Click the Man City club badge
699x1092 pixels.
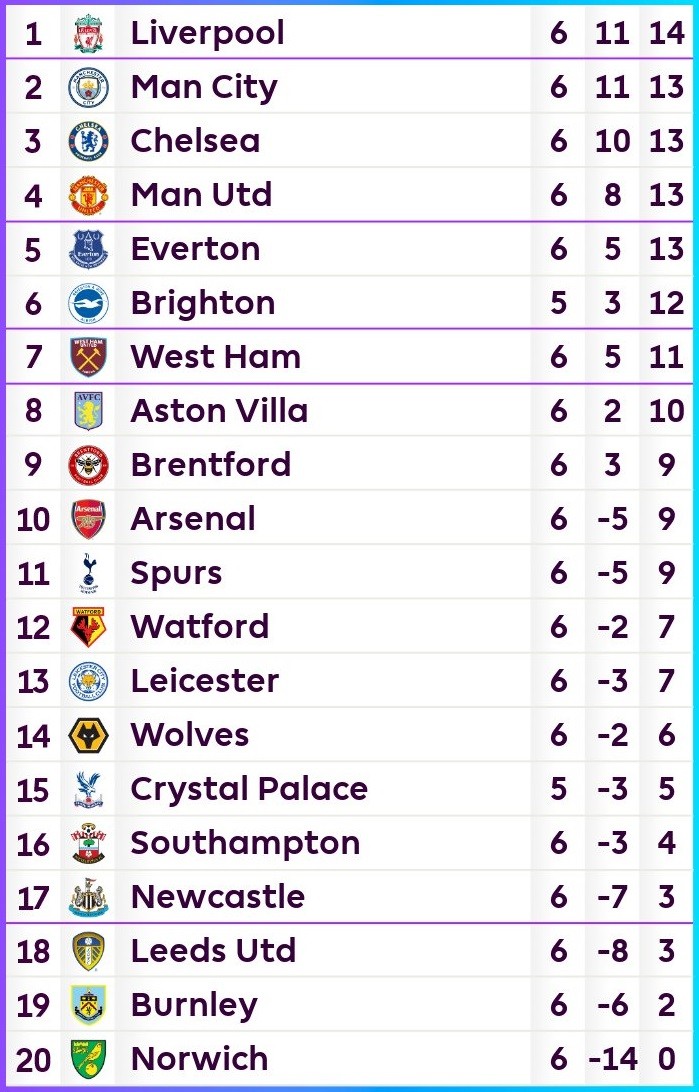pyautogui.click(x=88, y=88)
